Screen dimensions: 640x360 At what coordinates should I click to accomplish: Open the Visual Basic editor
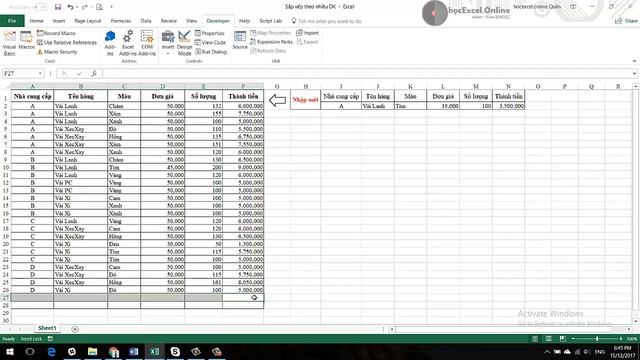point(9,43)
